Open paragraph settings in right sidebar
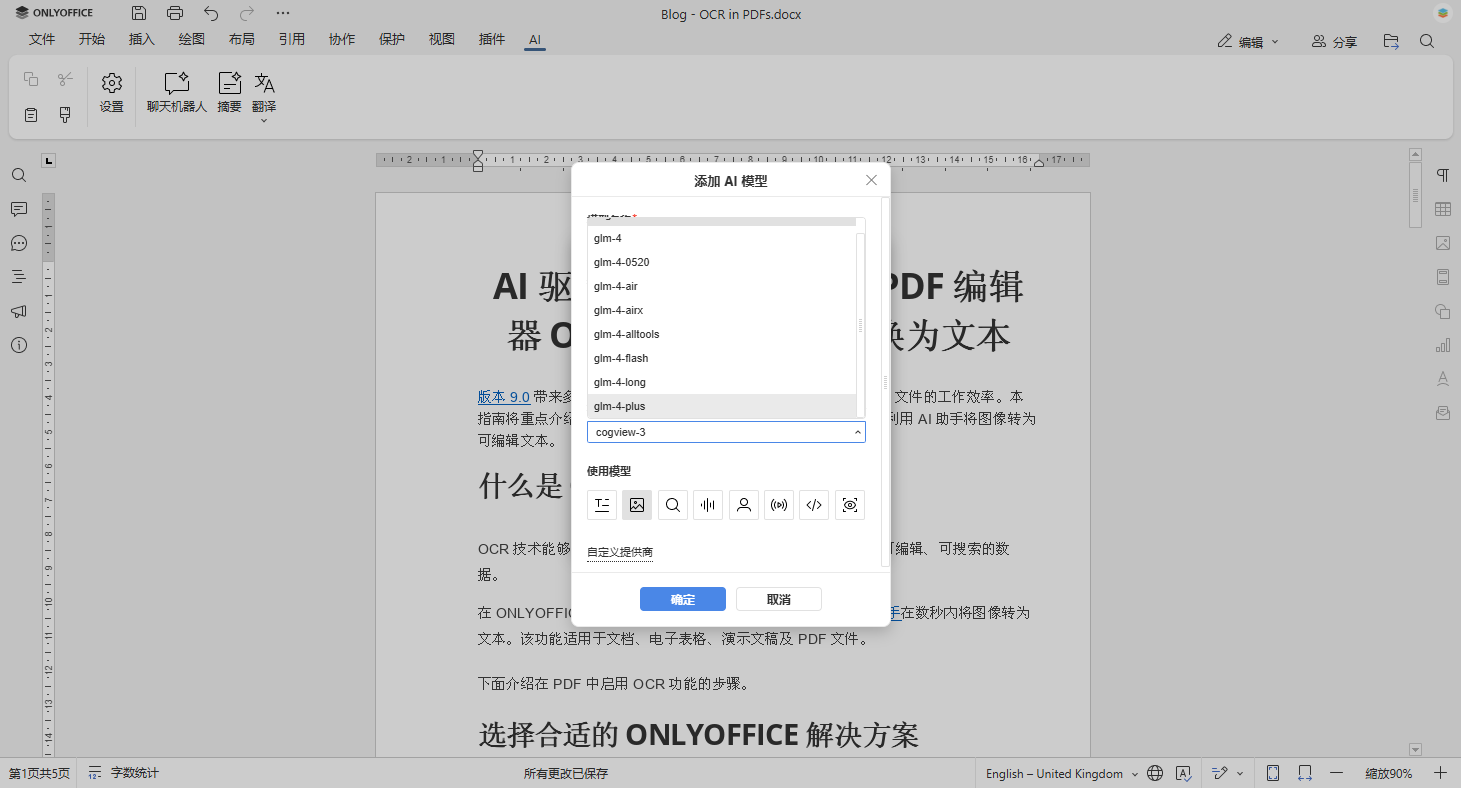Image resolution: width=1461 pixels, height=788 pixels. pos(1443,175)
